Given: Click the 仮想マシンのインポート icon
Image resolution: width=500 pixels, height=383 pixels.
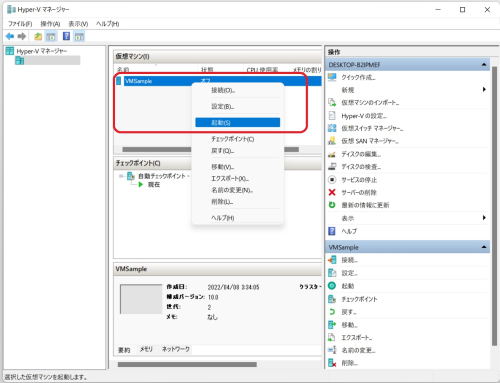Looking at the screenshot, I should coord(332,102).
